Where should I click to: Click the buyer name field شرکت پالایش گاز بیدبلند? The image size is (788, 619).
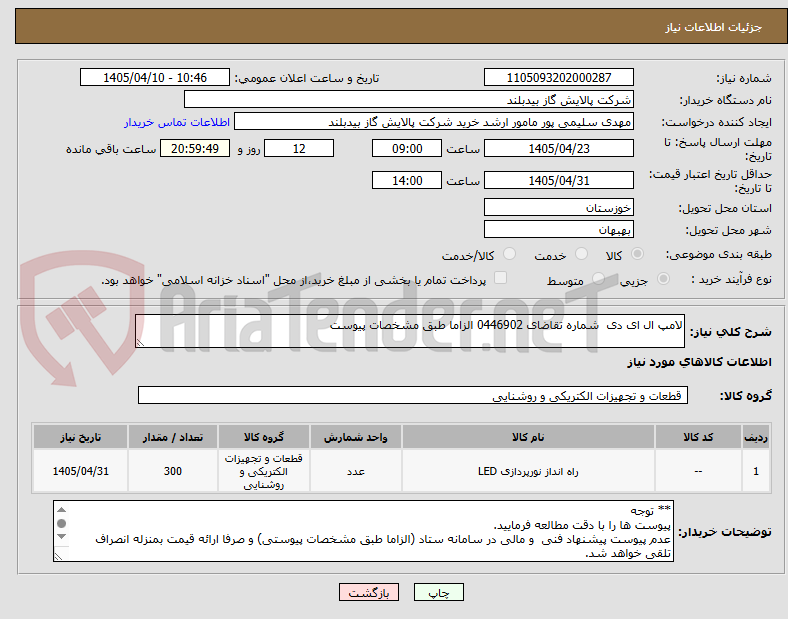[409, 99]
